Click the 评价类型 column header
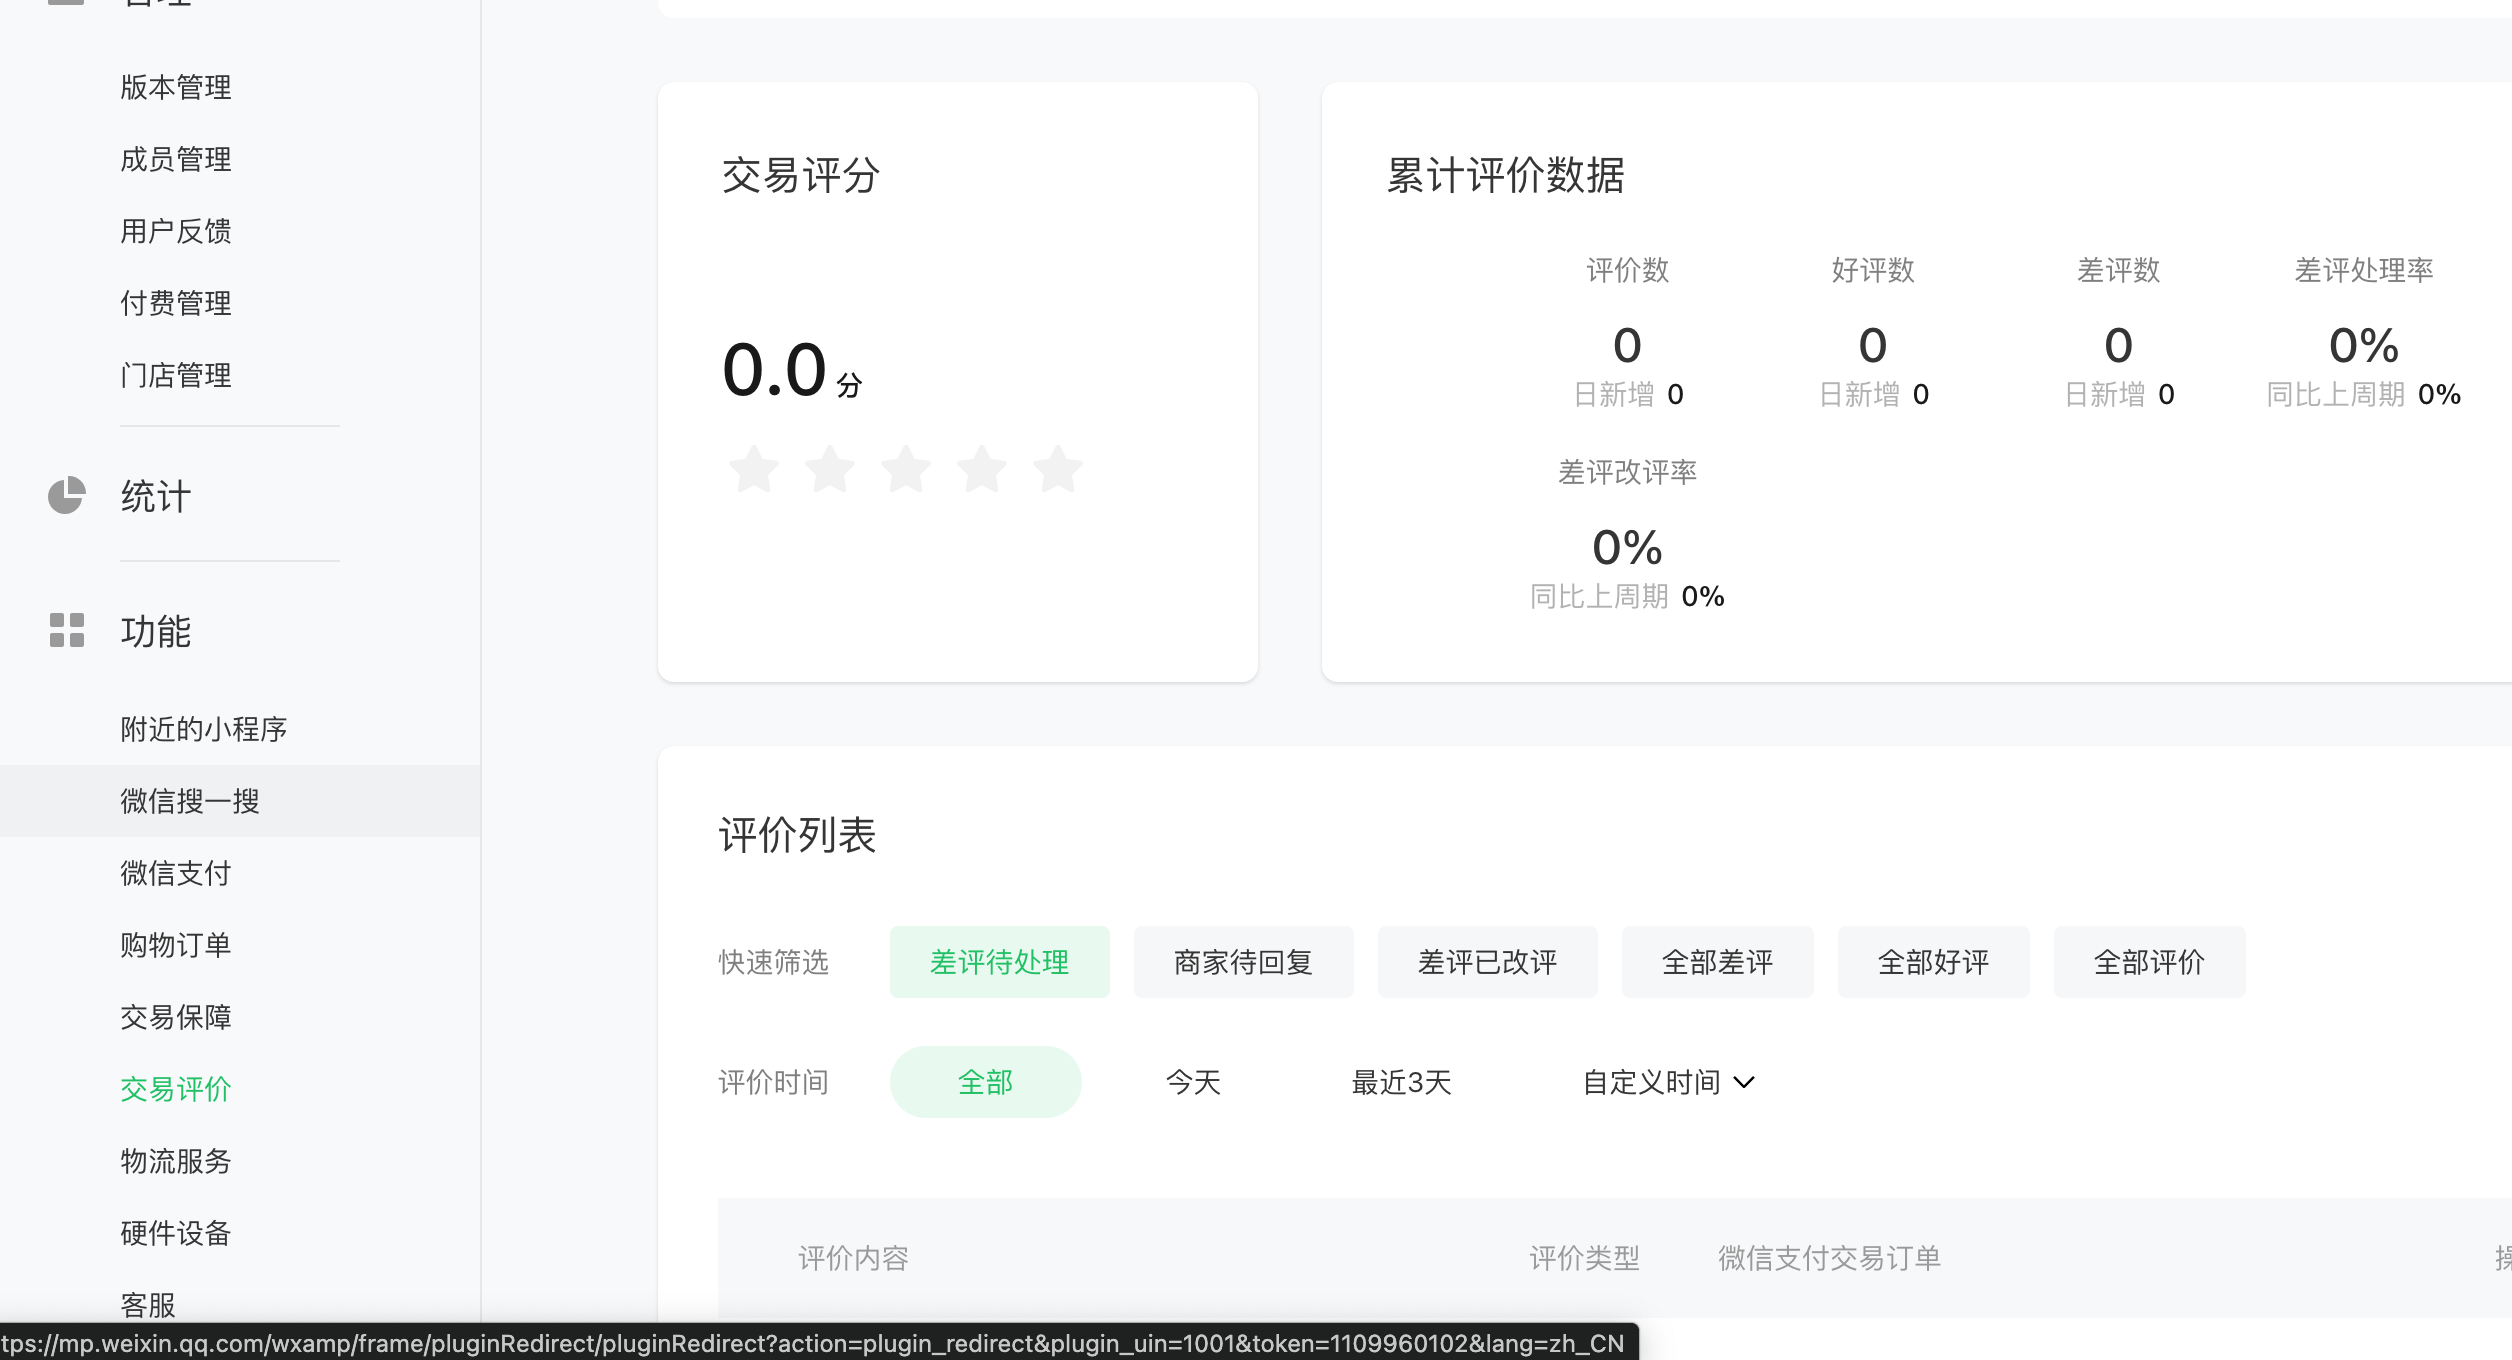The height and width of the screenshot is (1360, 2512). click(x=1584, y=1258)
